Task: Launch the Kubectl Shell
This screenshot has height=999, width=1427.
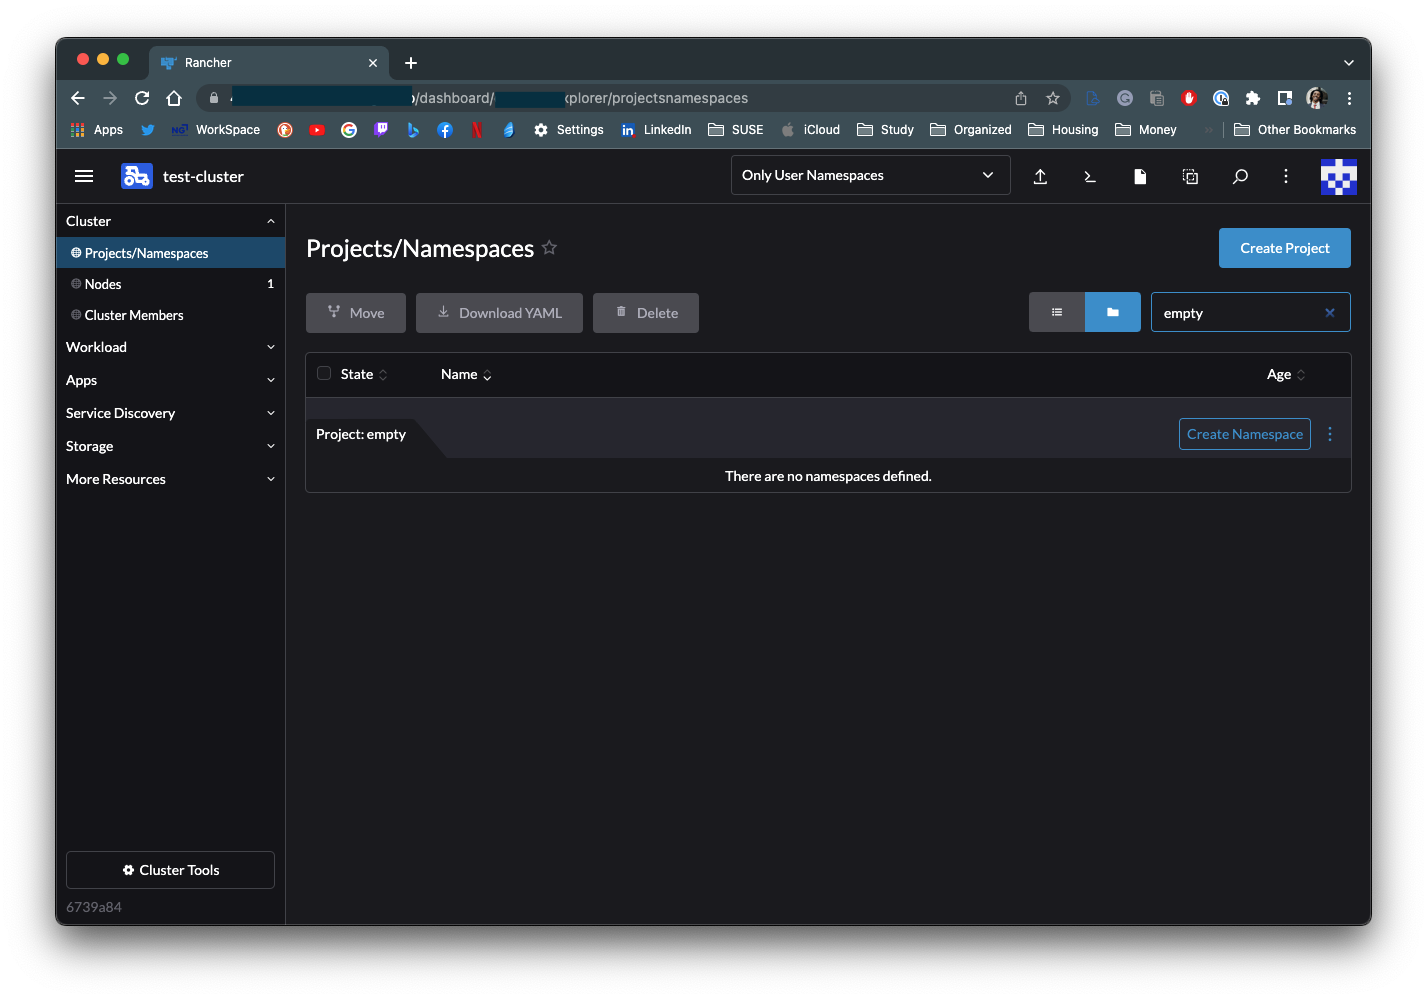Action: click(x=1090, y=176)
